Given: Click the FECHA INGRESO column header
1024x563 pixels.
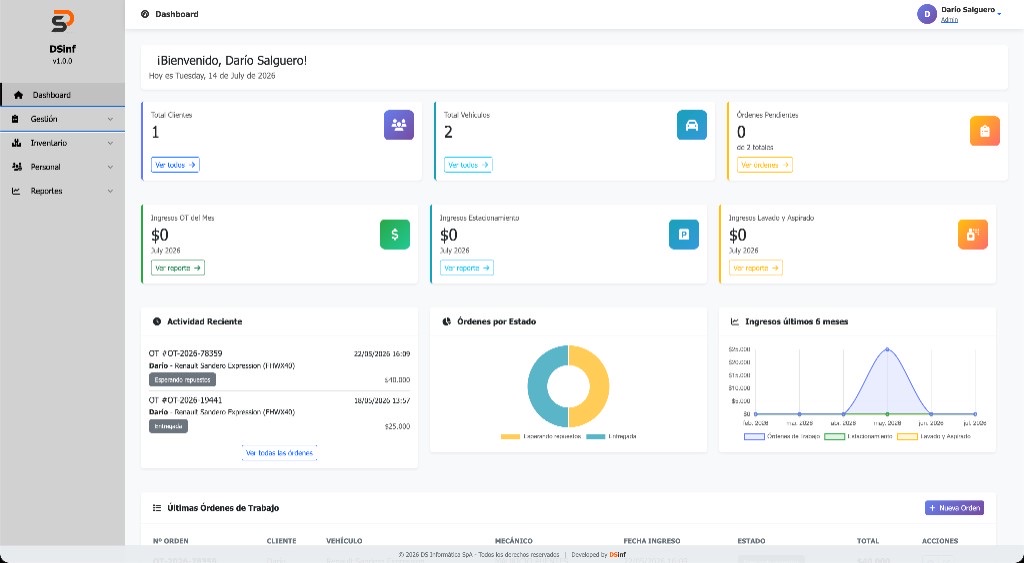Looking at the screenshot, I should click(x=652, y=541).
